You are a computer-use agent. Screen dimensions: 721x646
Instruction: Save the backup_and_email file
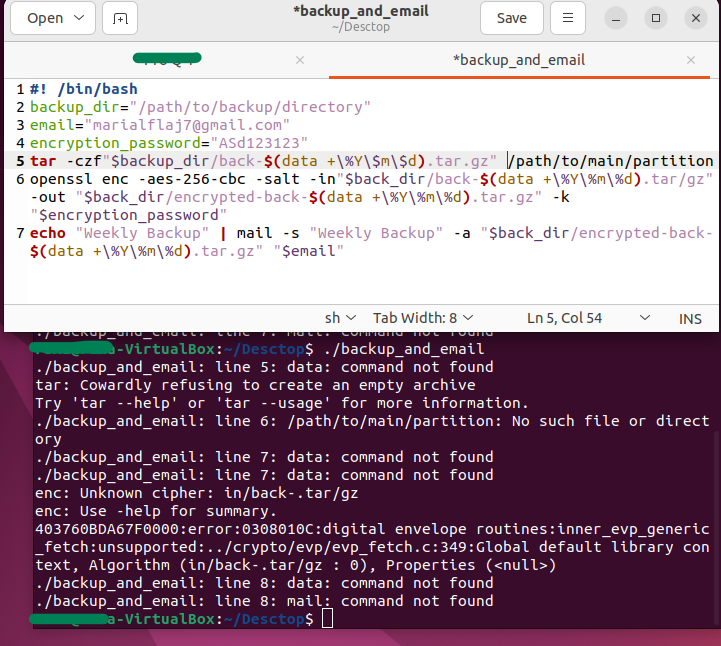(512, 18)
